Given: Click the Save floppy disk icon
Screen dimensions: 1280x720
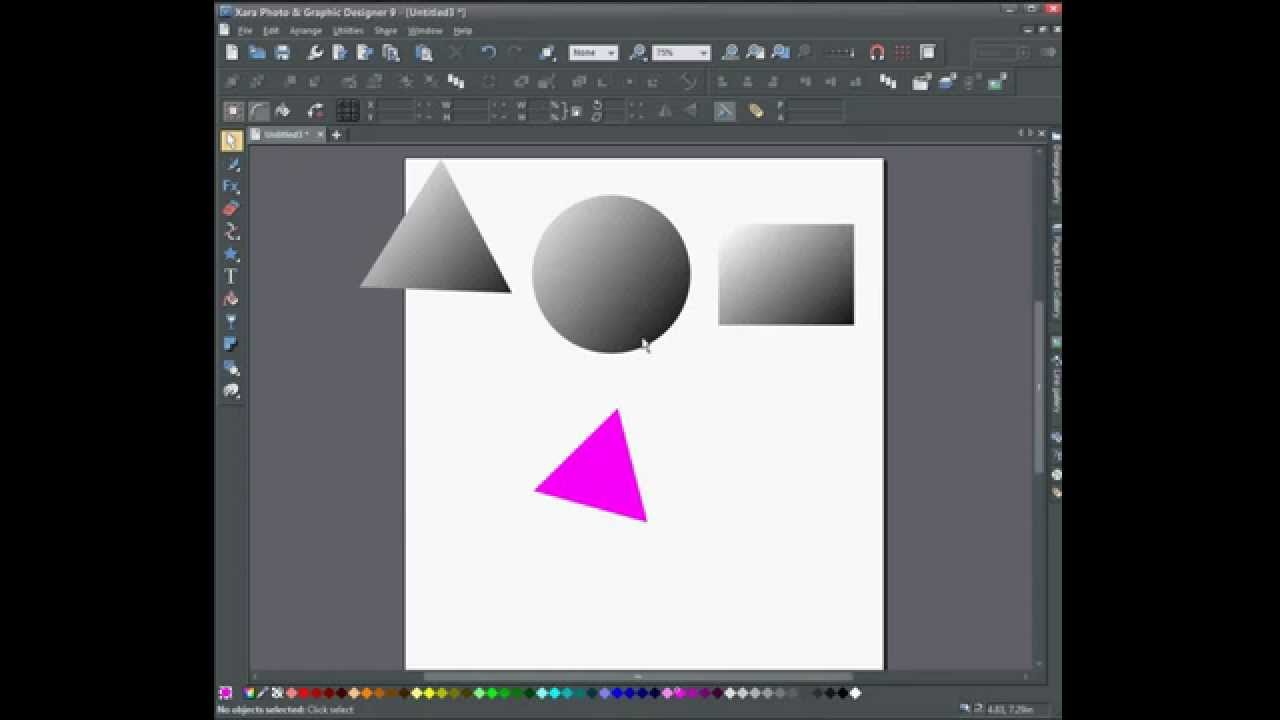Looking at the screenshot, I should point(282,52).
